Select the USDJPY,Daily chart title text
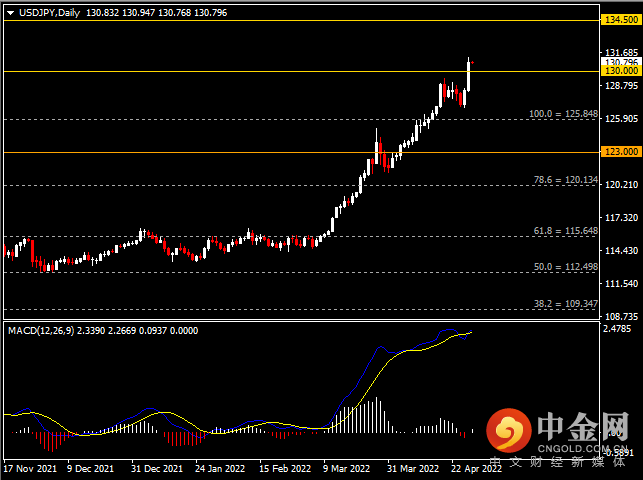 [x=49, y=13]
